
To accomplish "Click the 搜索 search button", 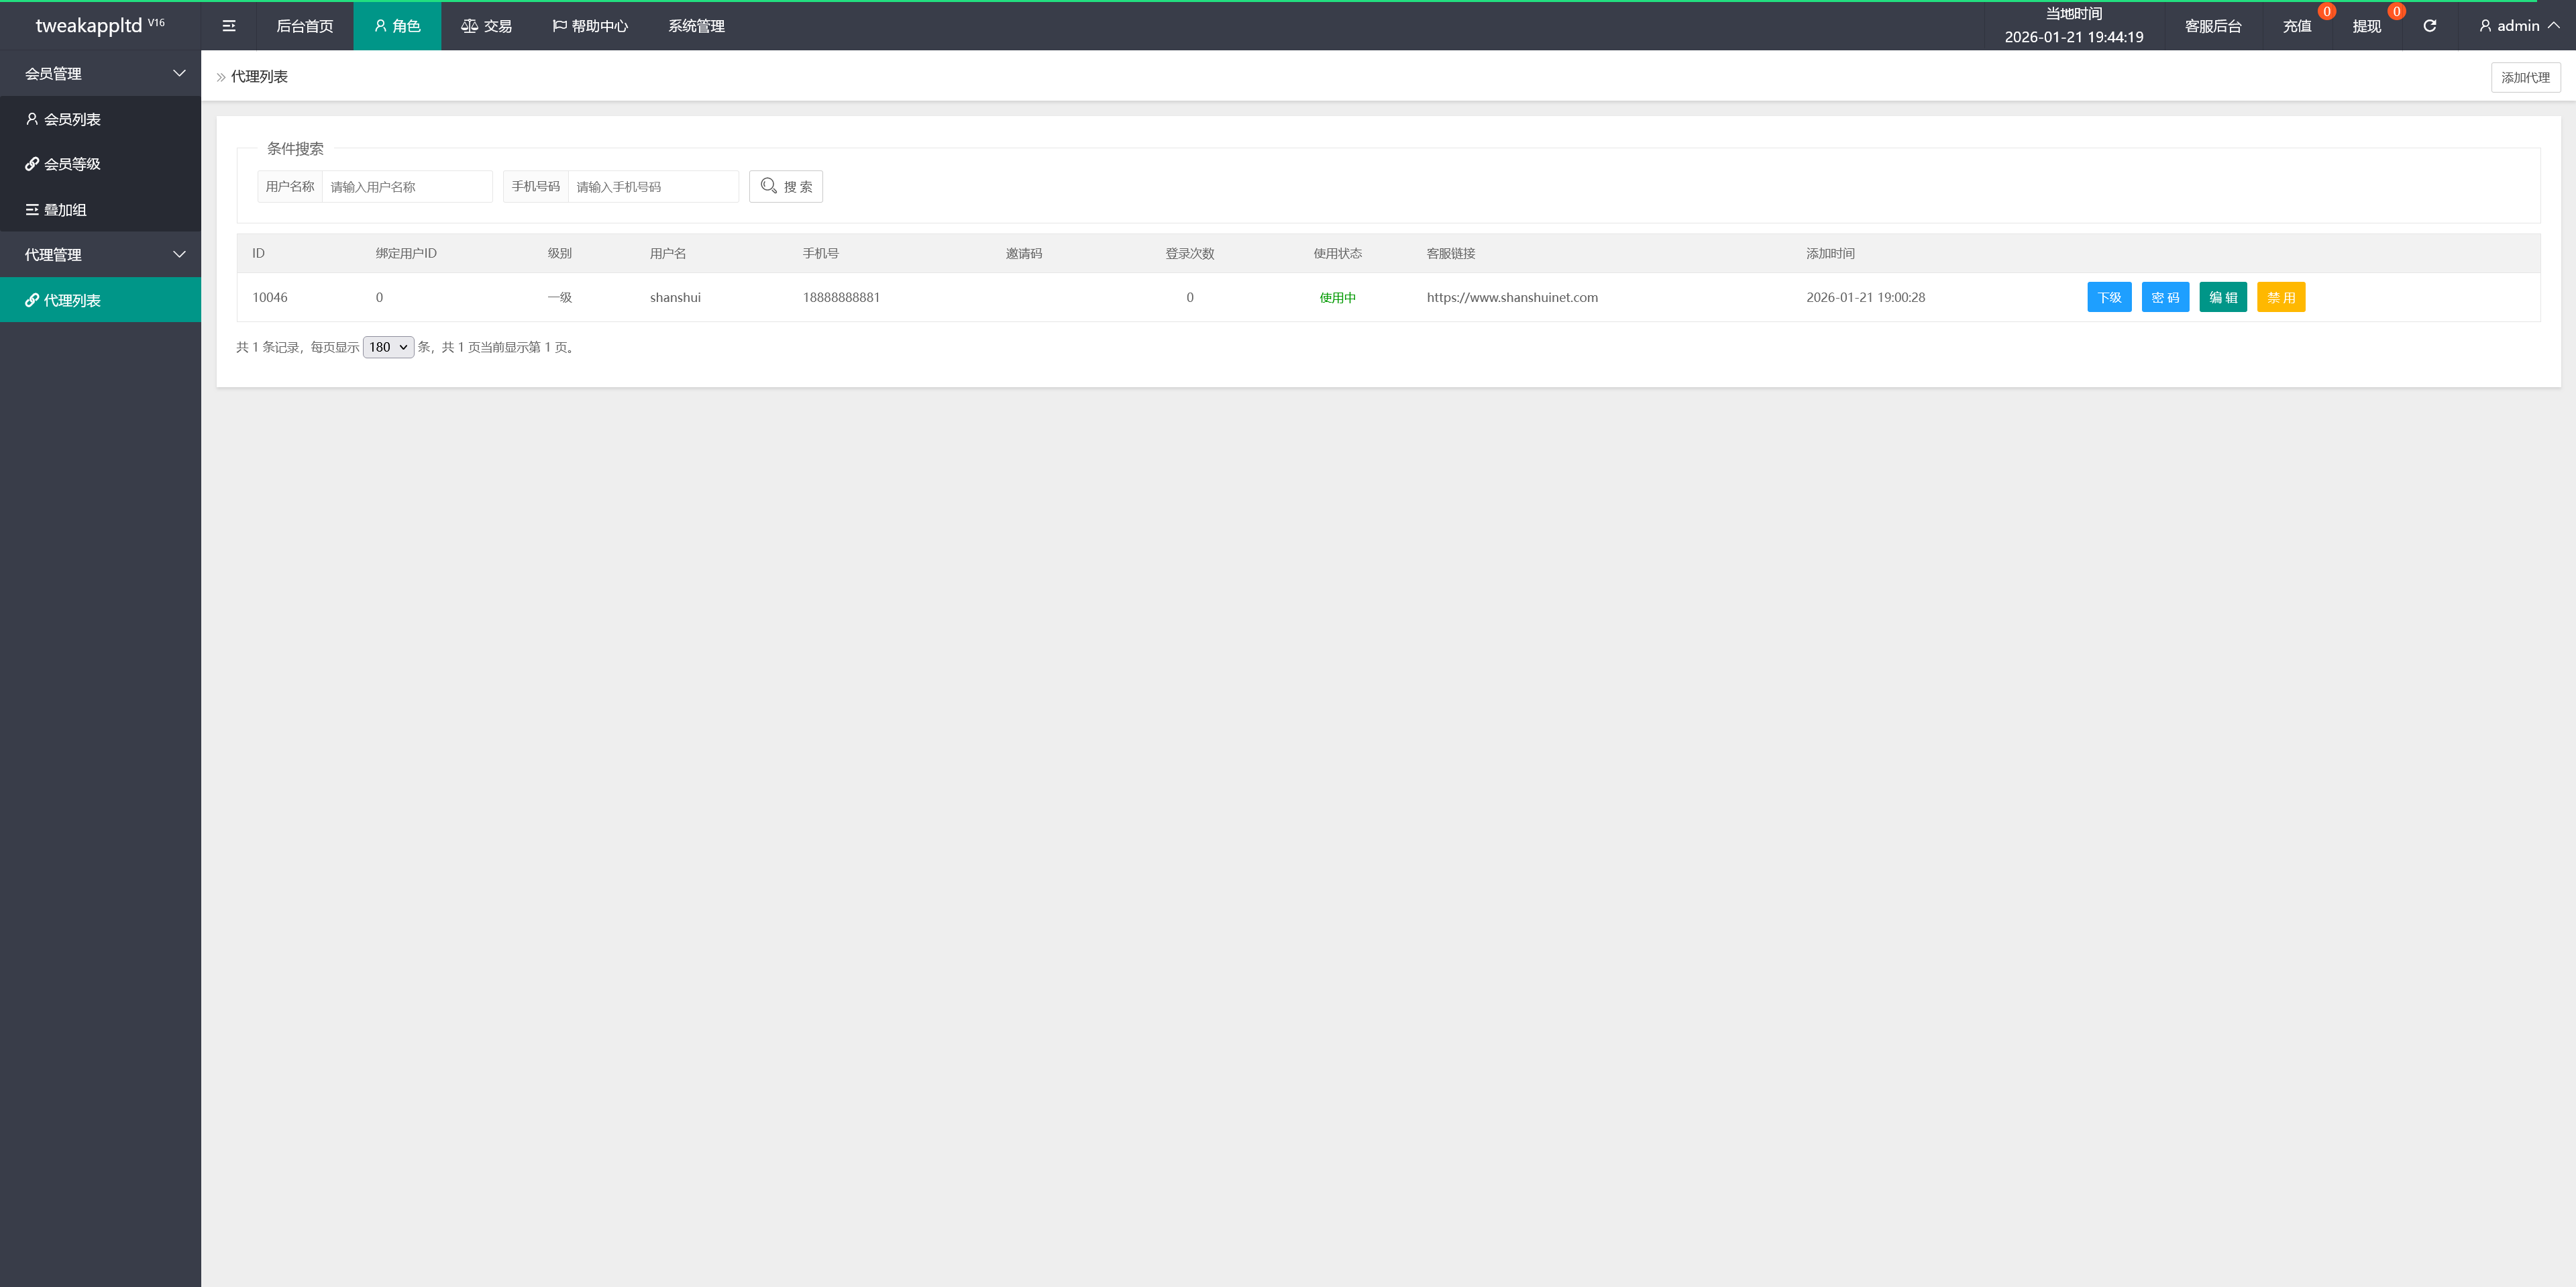I will tap(786, 186).
